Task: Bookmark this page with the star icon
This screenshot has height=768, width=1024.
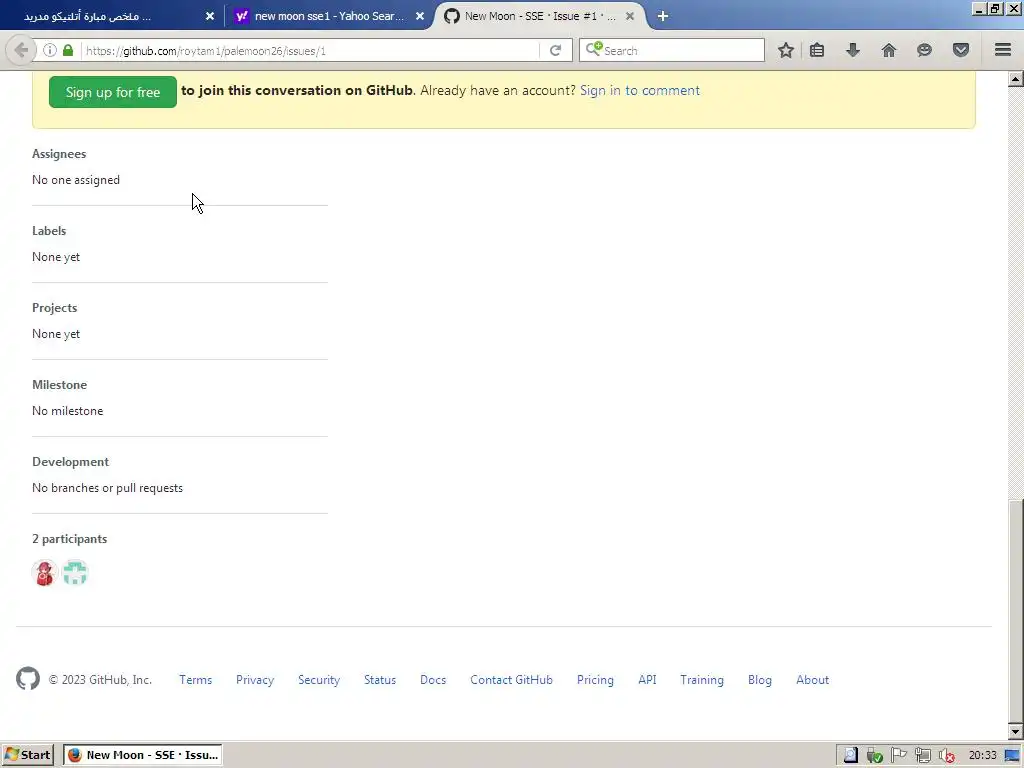Action: [786, 50]
